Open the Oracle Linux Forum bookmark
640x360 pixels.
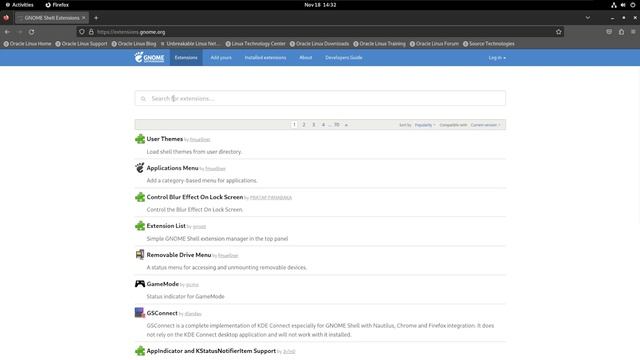click(434, 44)
